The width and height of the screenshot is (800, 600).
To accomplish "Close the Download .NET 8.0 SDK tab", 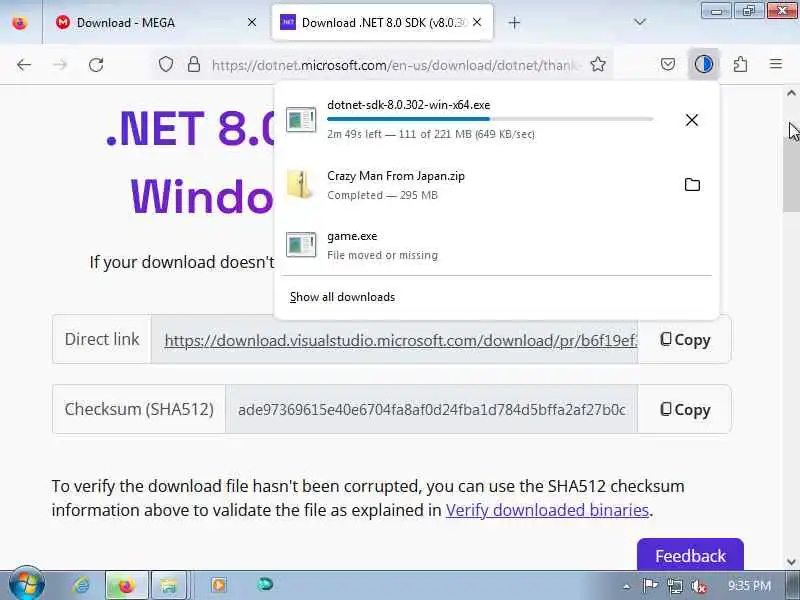I will click(477, 22).
